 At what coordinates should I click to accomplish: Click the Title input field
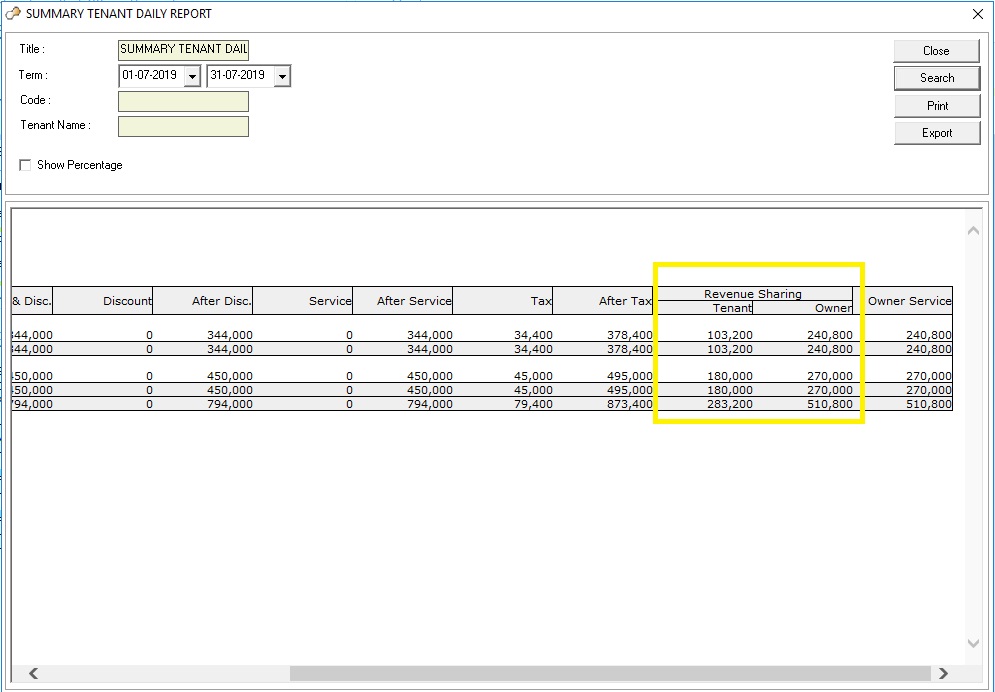click(183, 49)
